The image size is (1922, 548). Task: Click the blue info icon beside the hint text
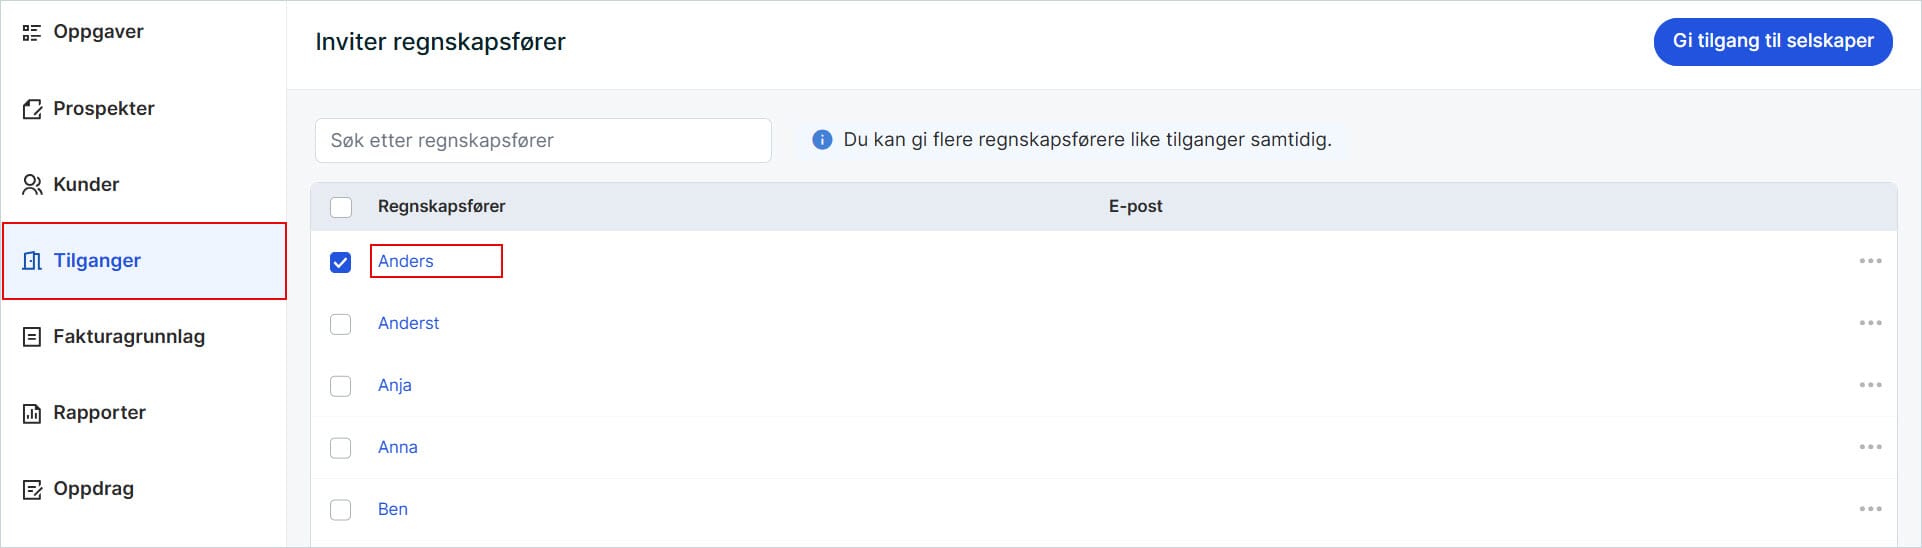pos(822,140)
